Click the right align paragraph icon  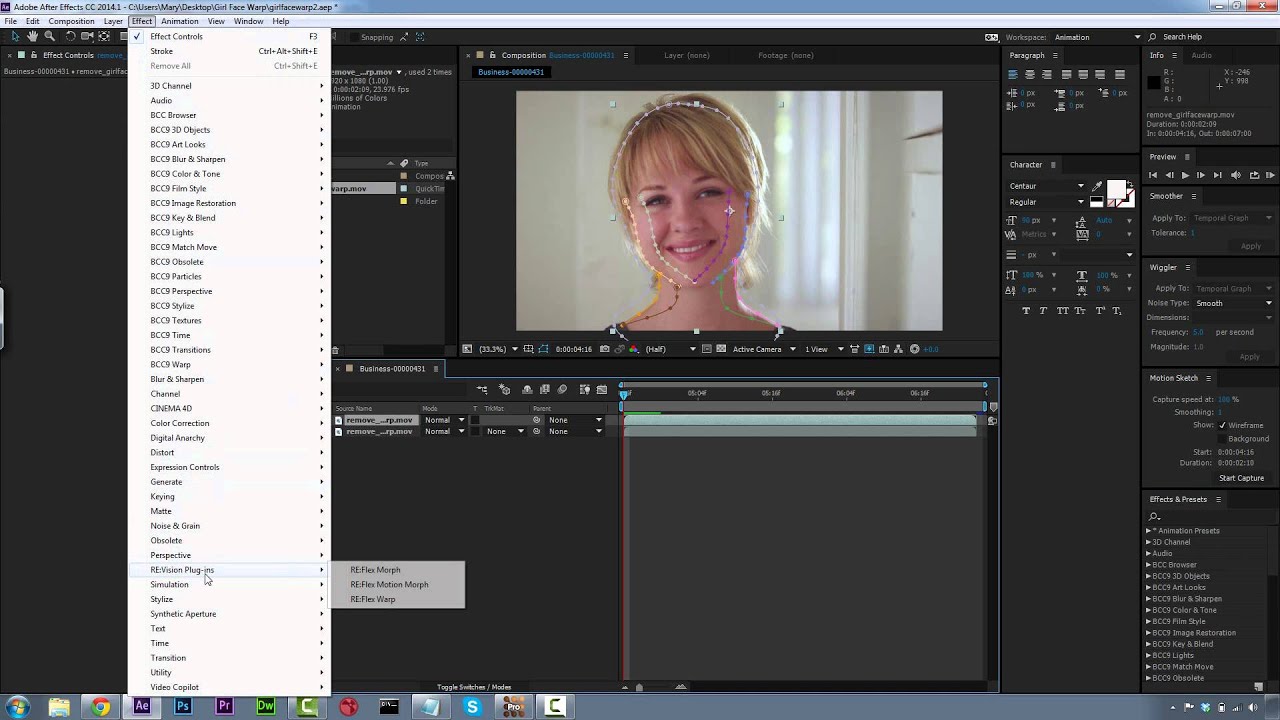tap(1047, 74)
